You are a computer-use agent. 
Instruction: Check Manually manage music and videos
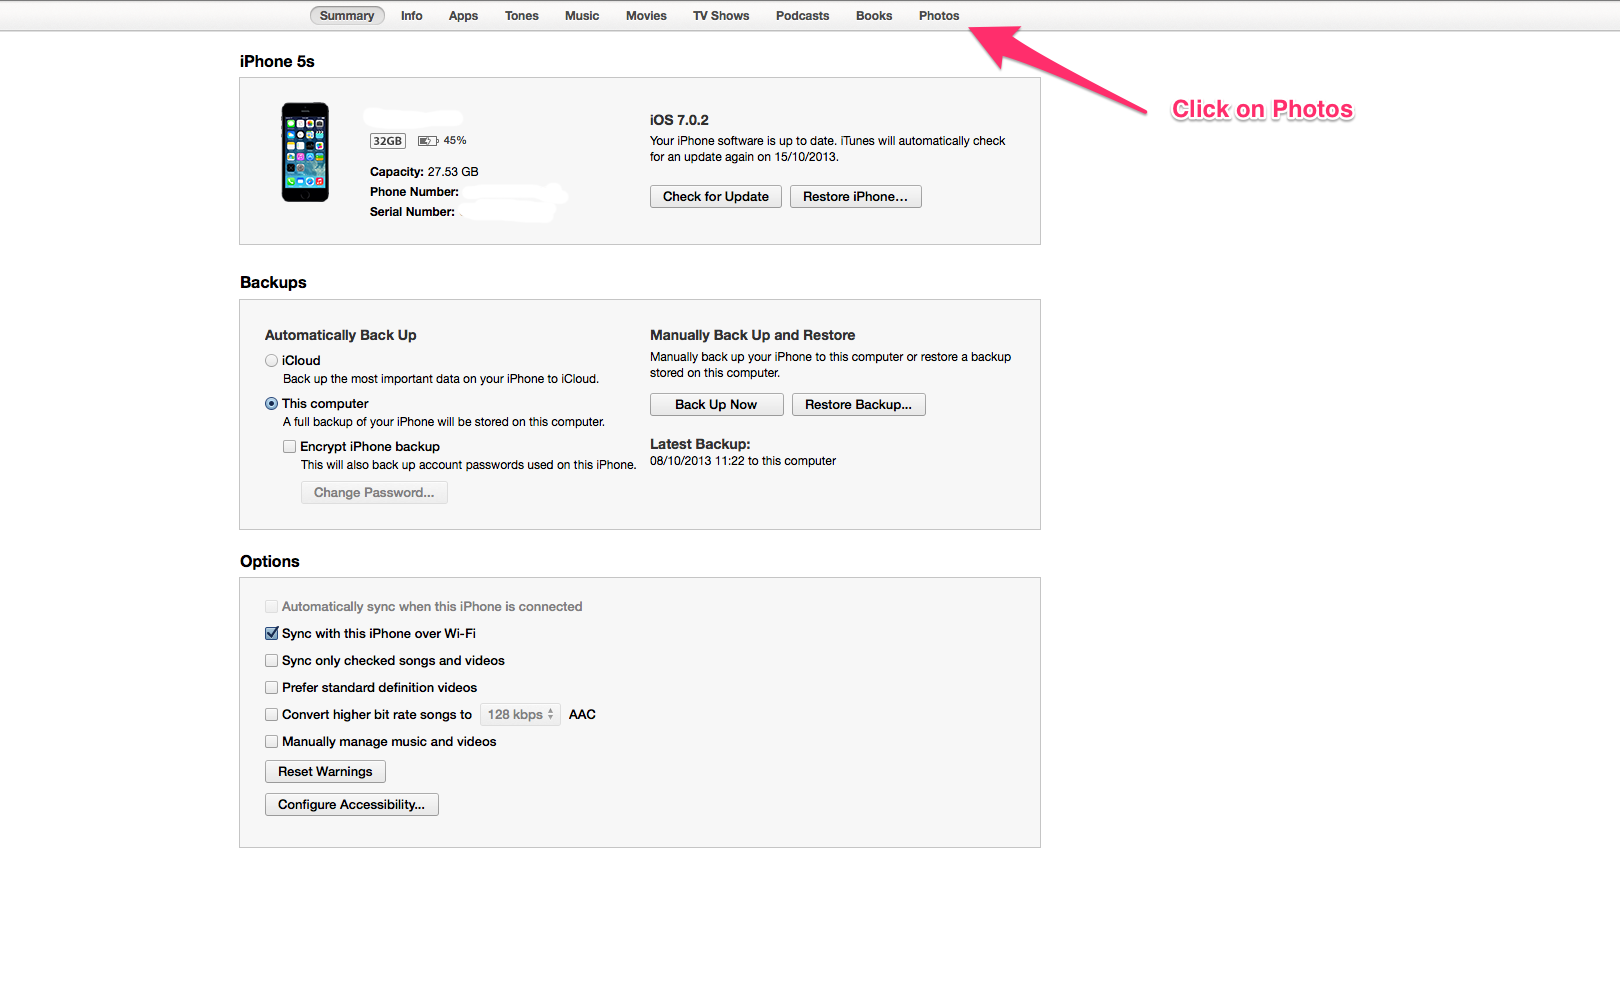pyautogui.click(x=271, y=742)
